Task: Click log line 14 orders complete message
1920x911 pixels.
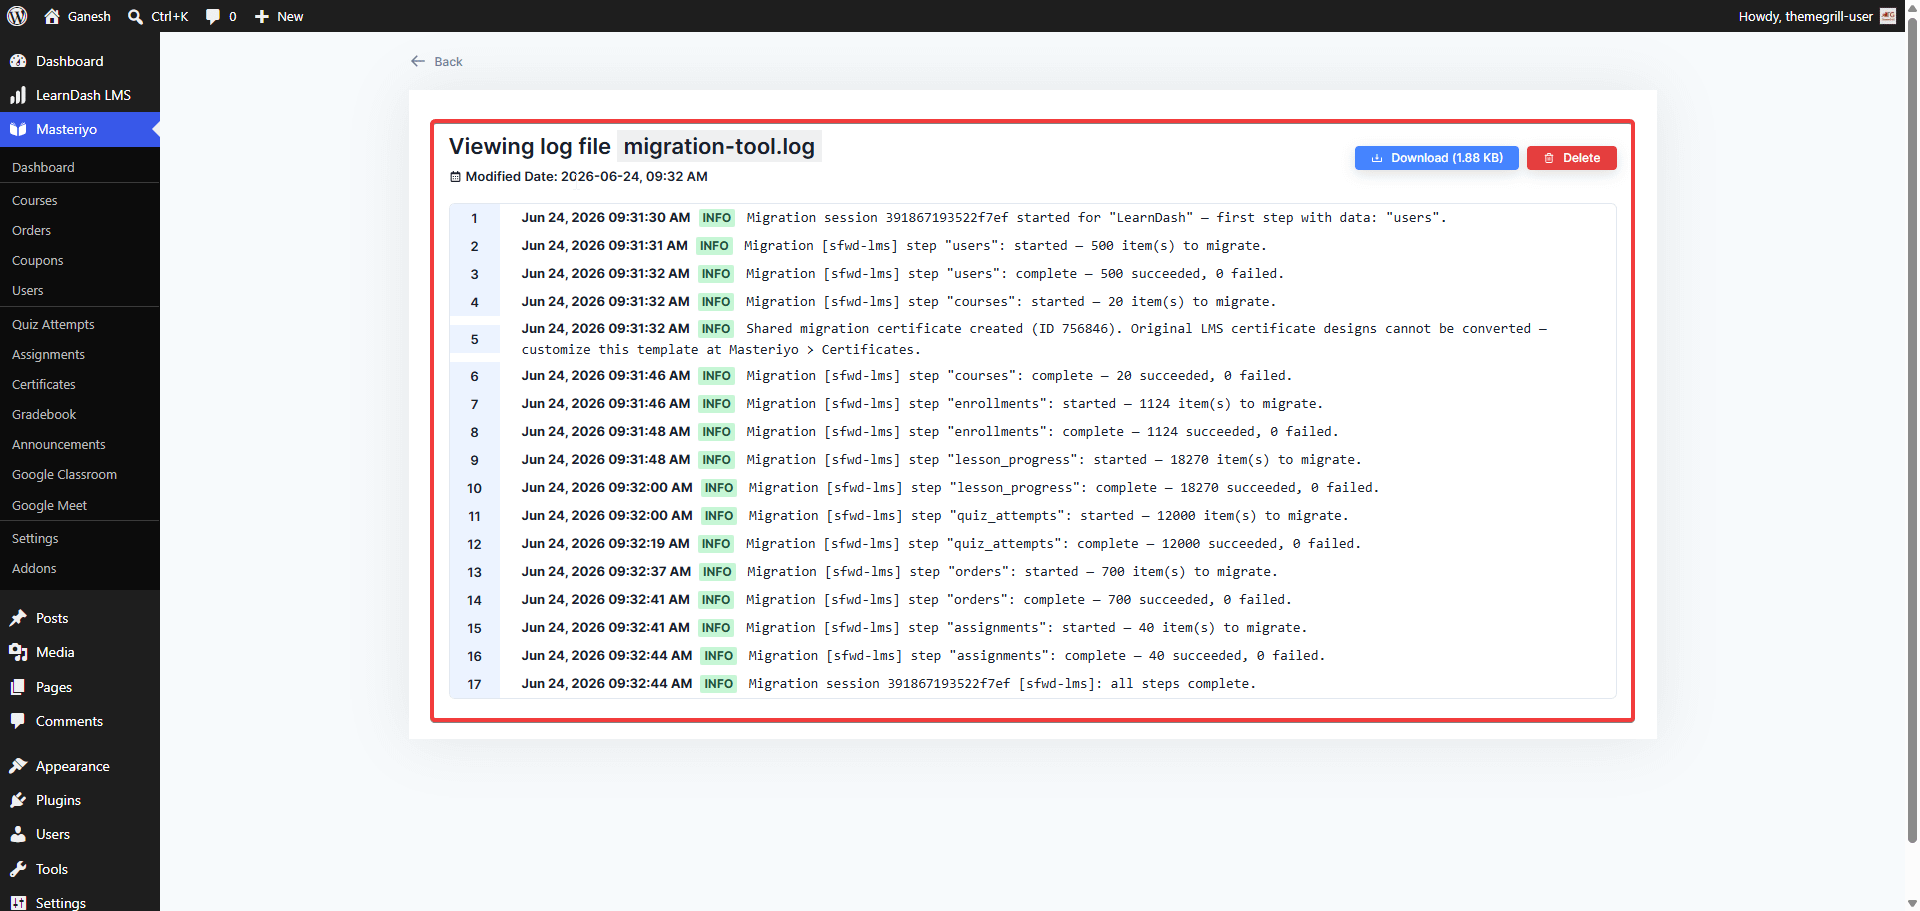Action: point(1019,599)
